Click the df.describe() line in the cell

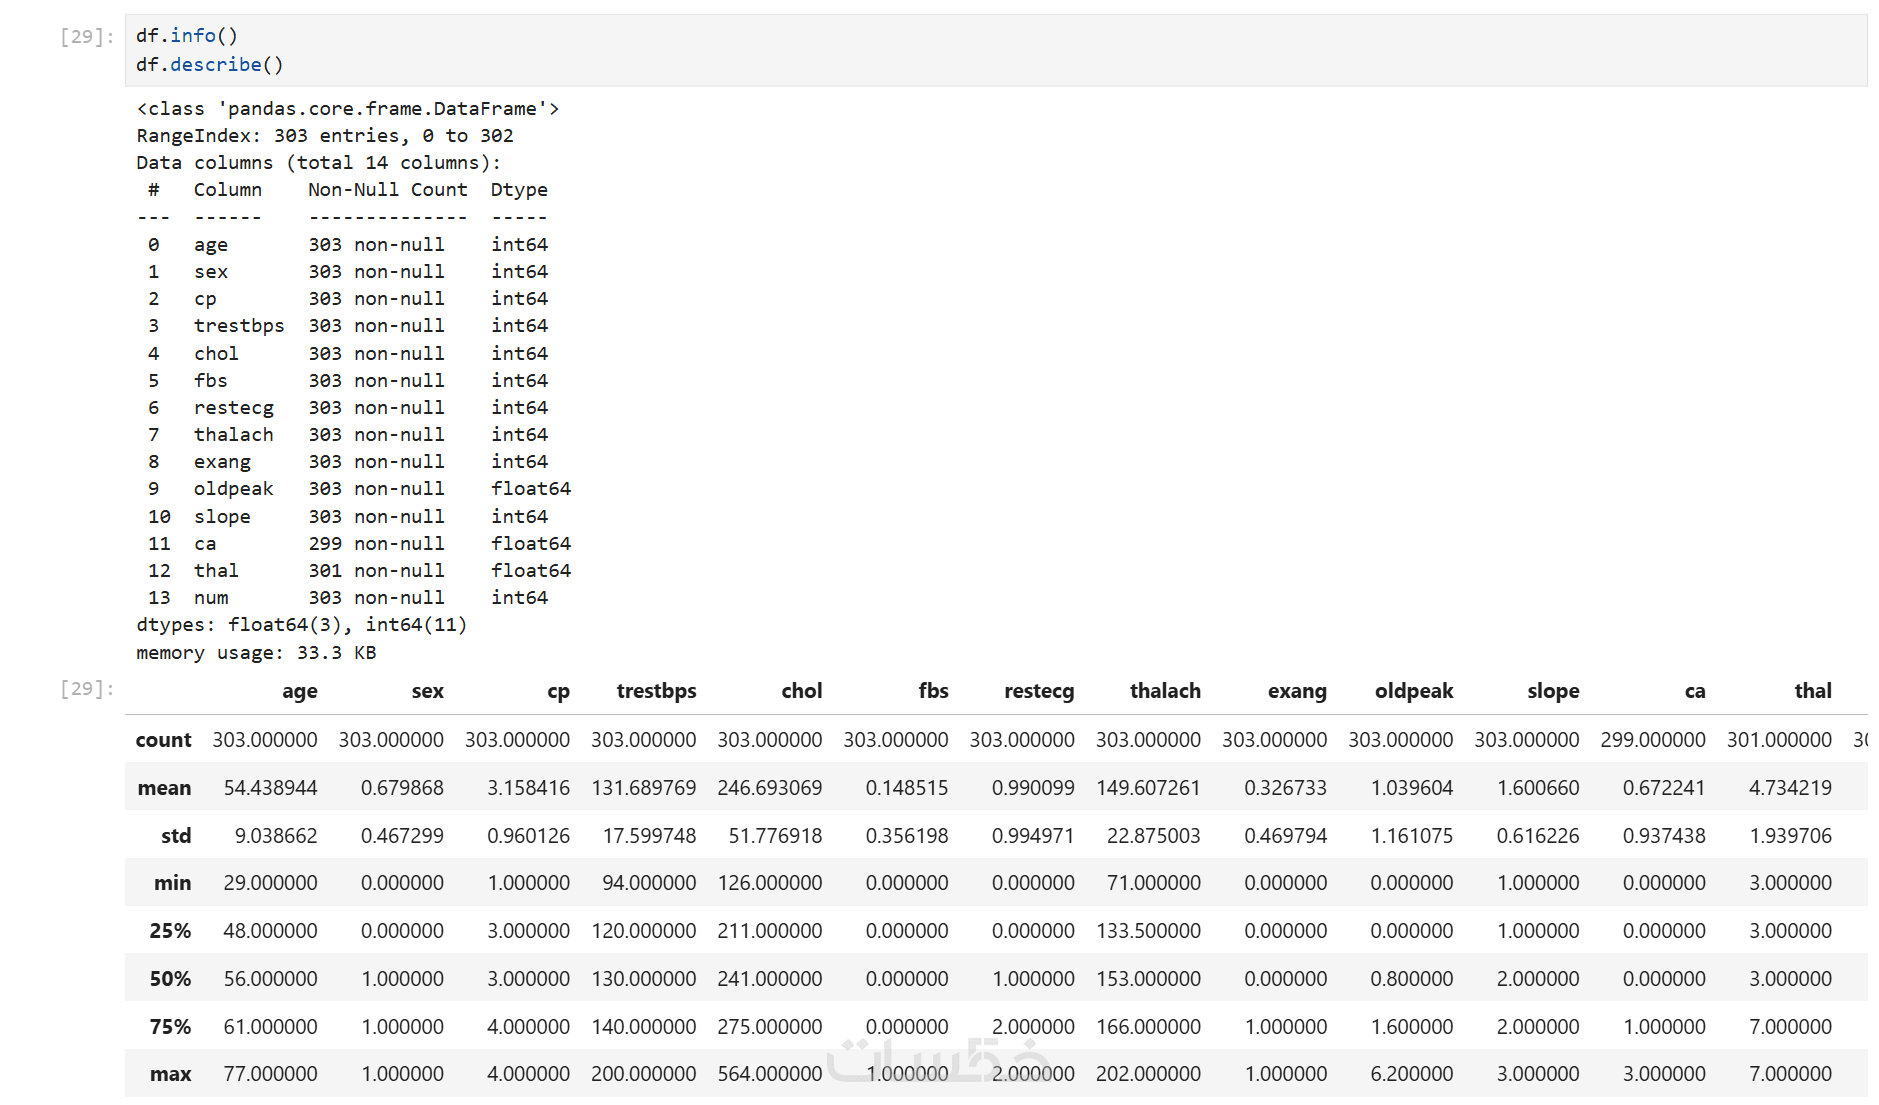(x=210, y=64)
